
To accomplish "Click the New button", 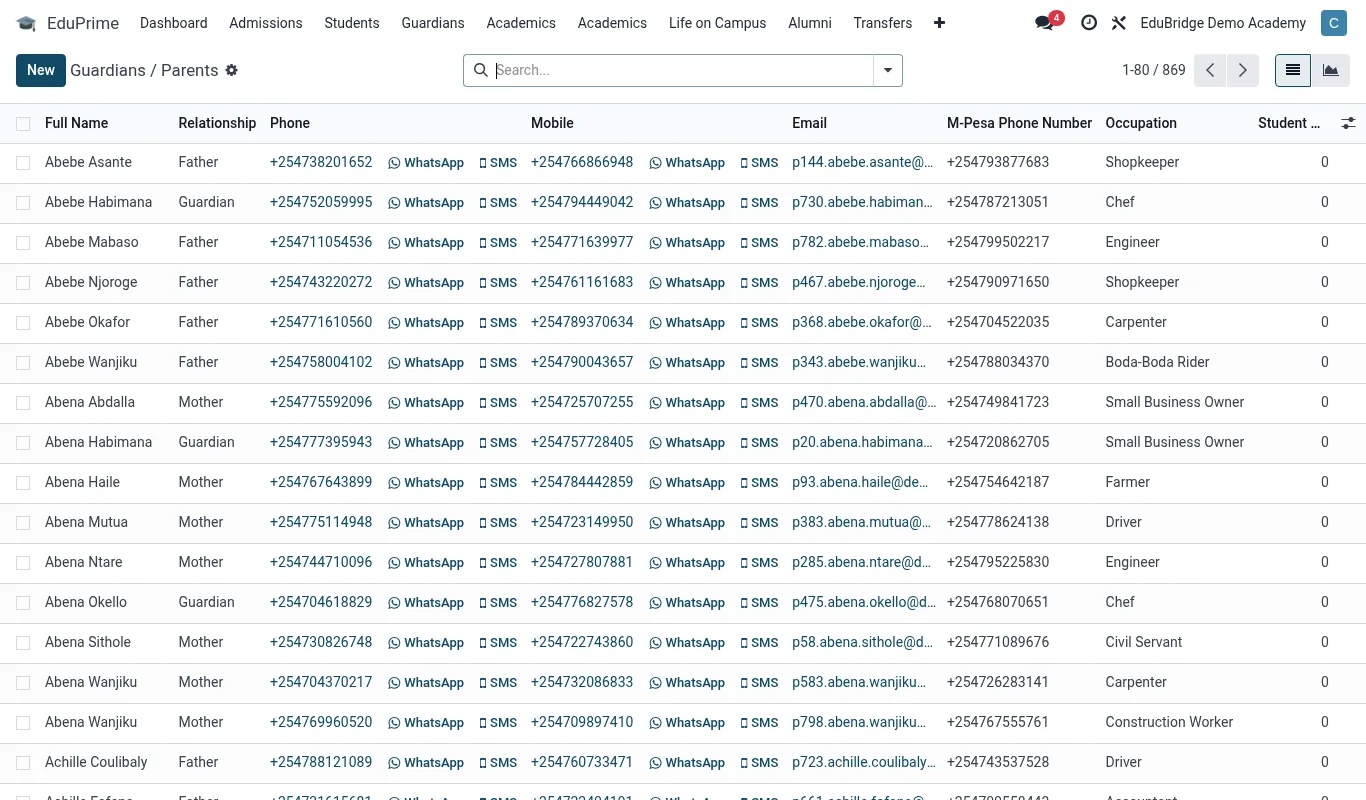I will [41, 70].
